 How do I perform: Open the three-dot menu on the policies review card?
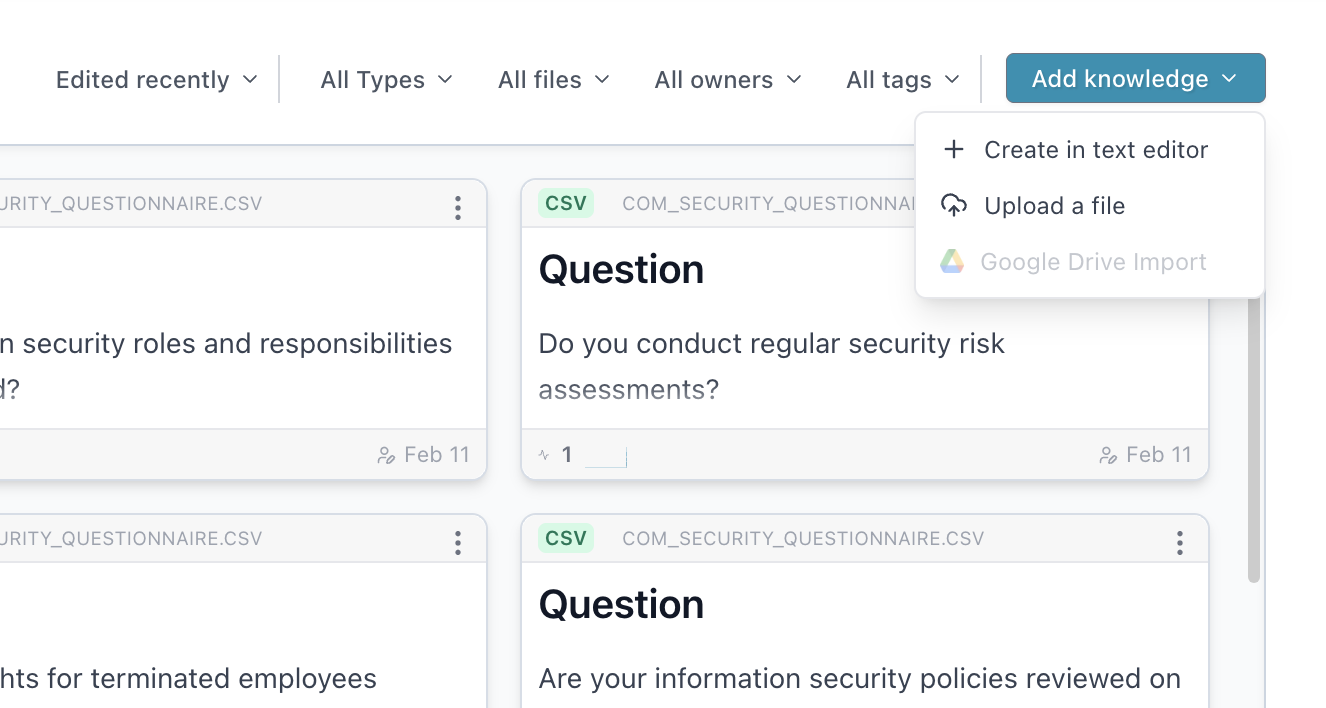(x=1179, y=541)
